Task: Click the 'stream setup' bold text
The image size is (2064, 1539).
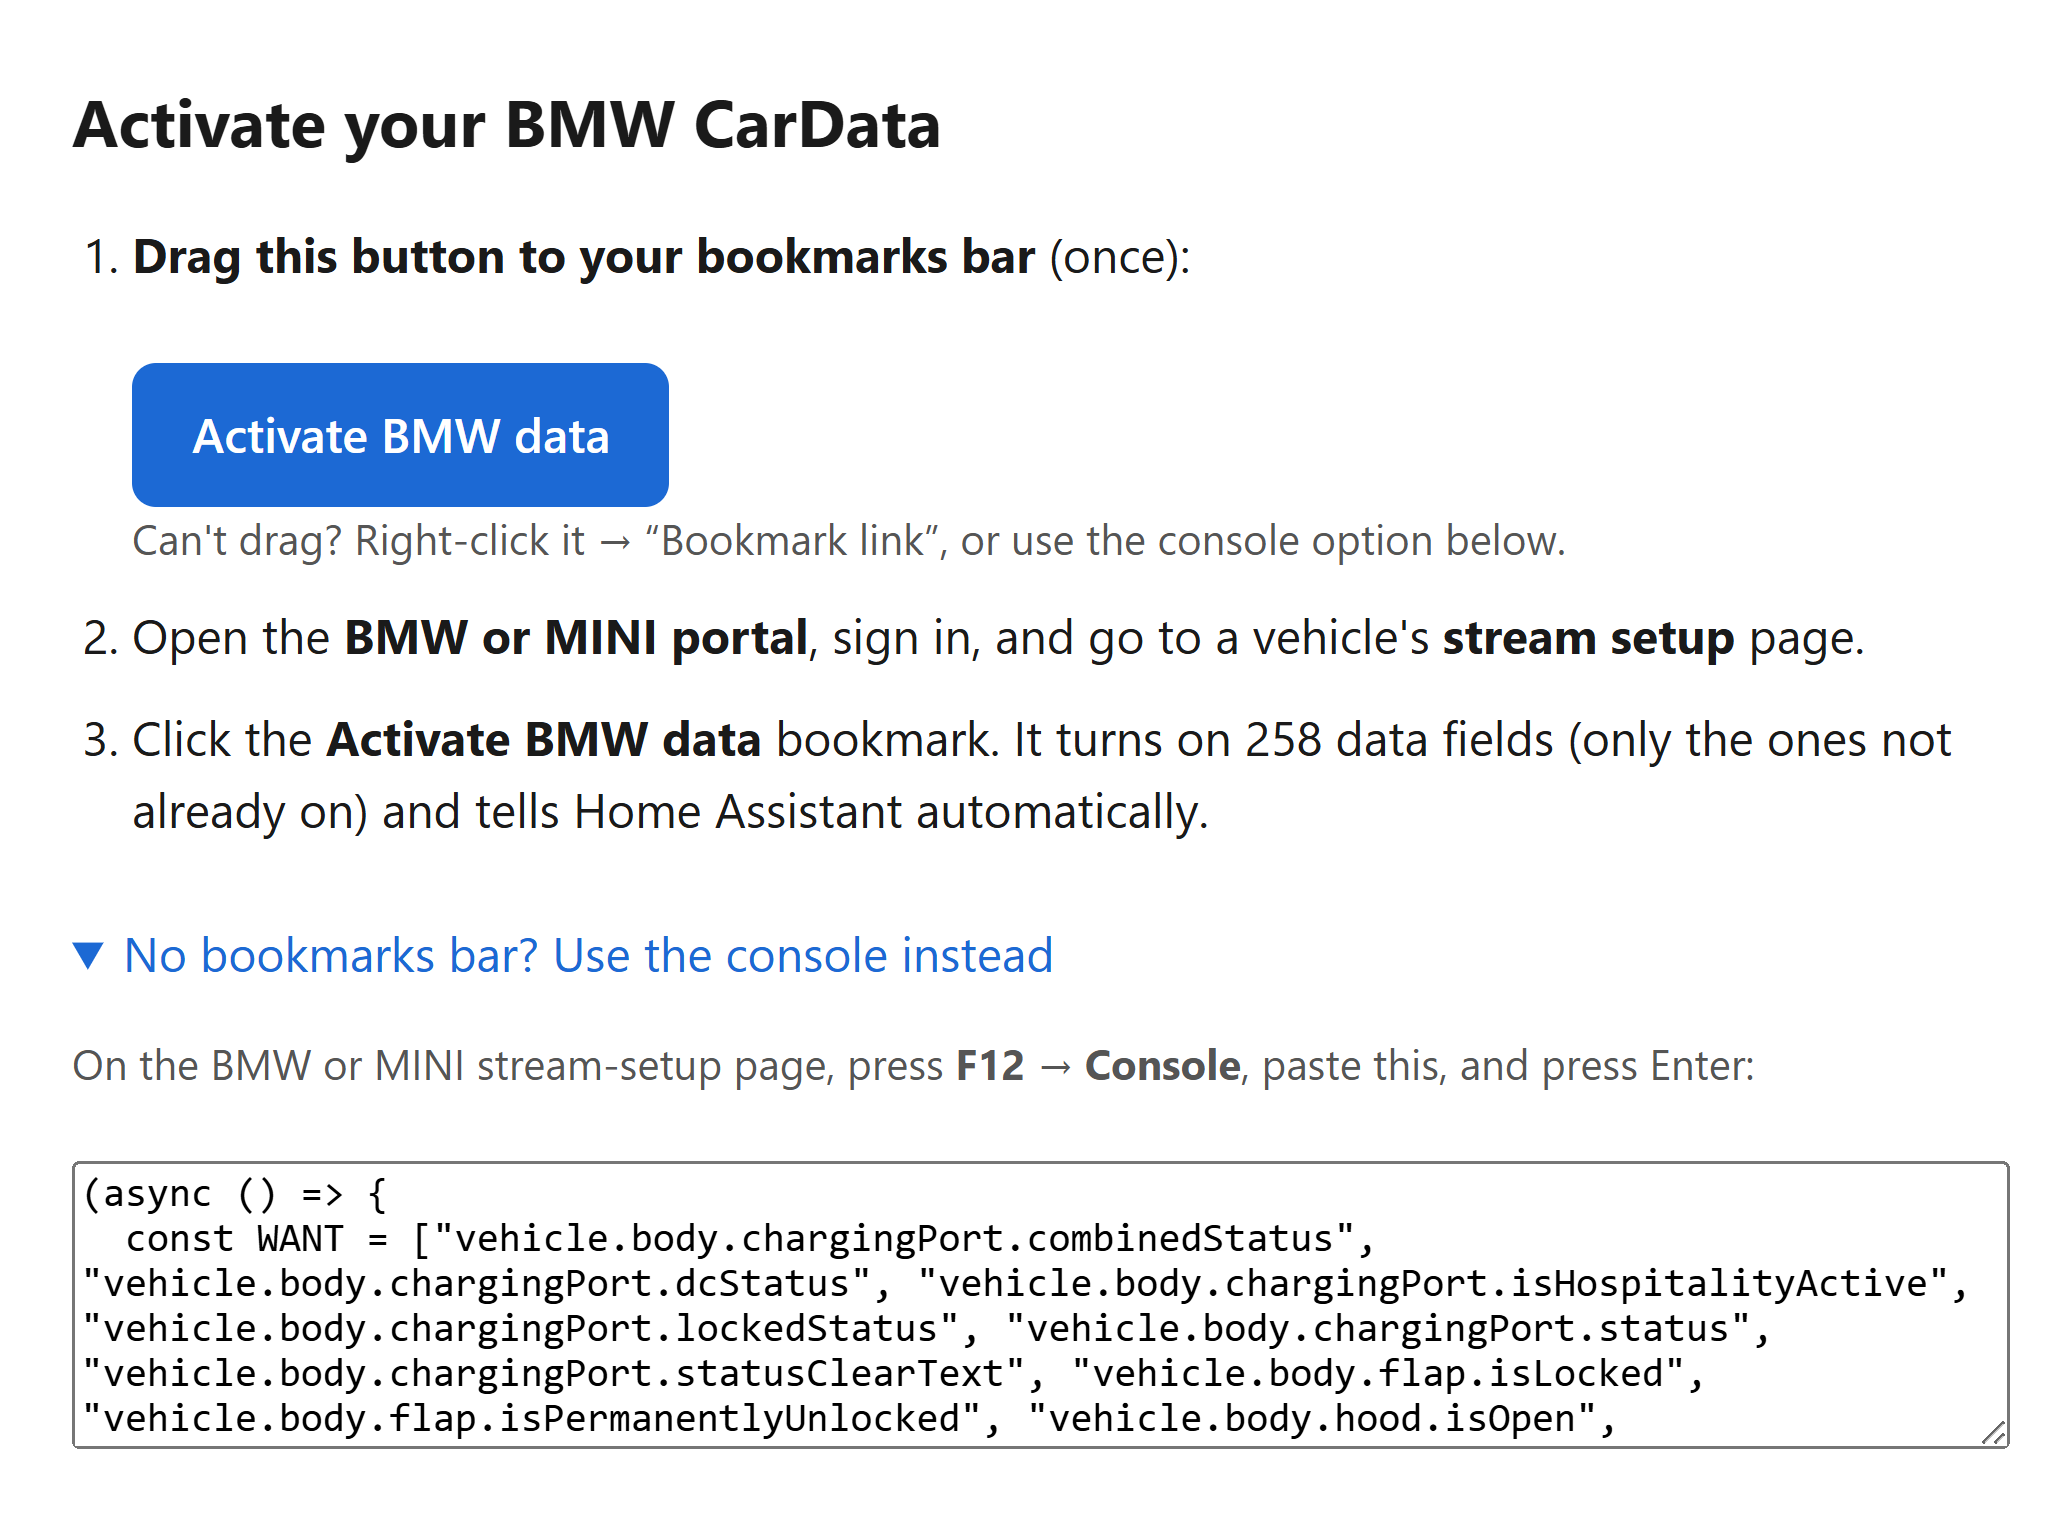Action: pos(1588,638)
